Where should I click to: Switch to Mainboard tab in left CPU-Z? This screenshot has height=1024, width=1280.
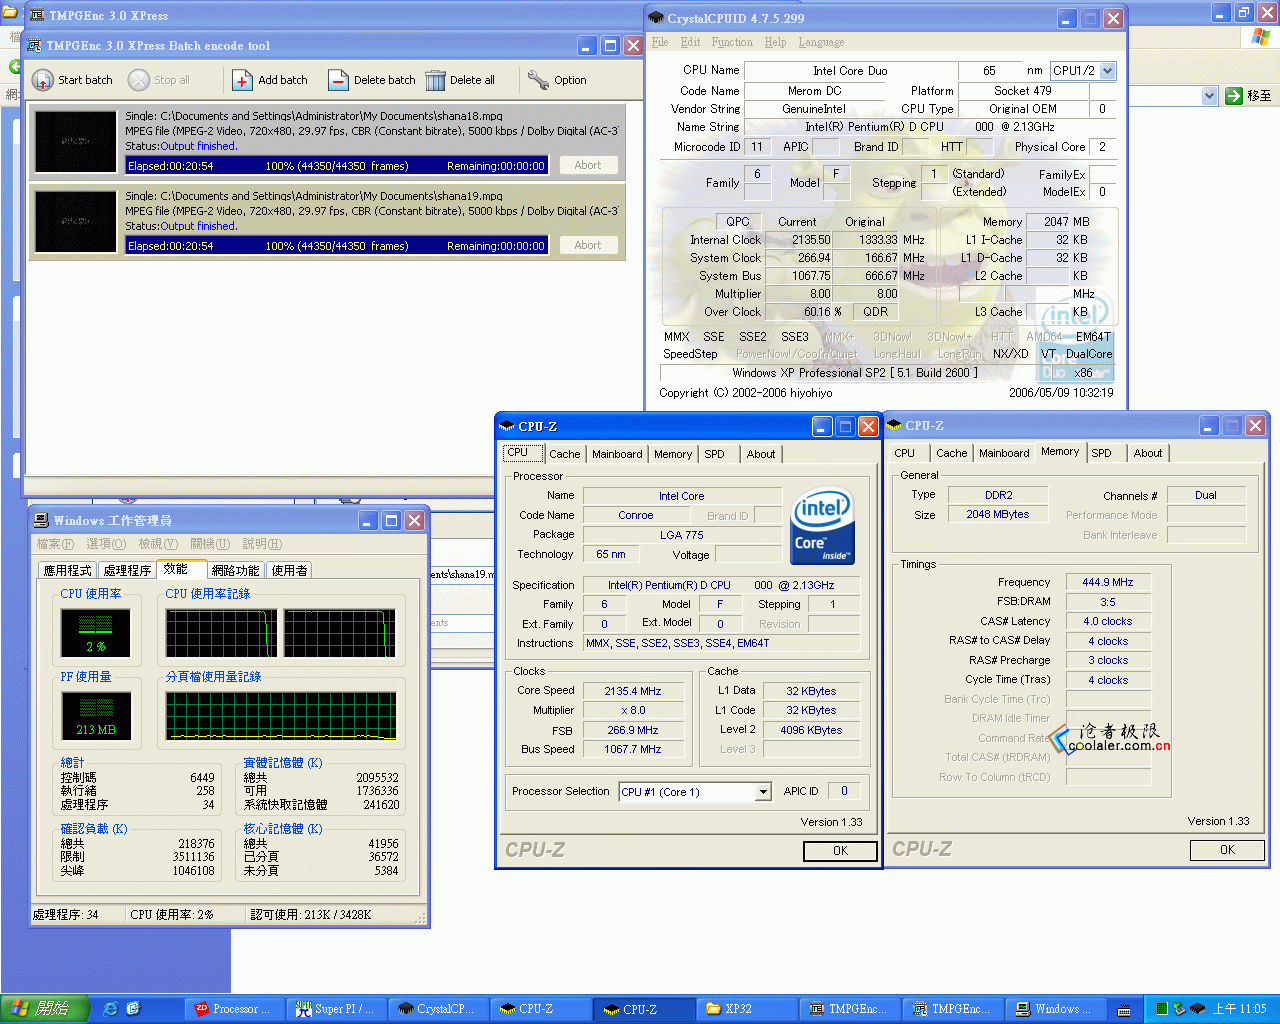pyautogui.click(x=617, y=454)
